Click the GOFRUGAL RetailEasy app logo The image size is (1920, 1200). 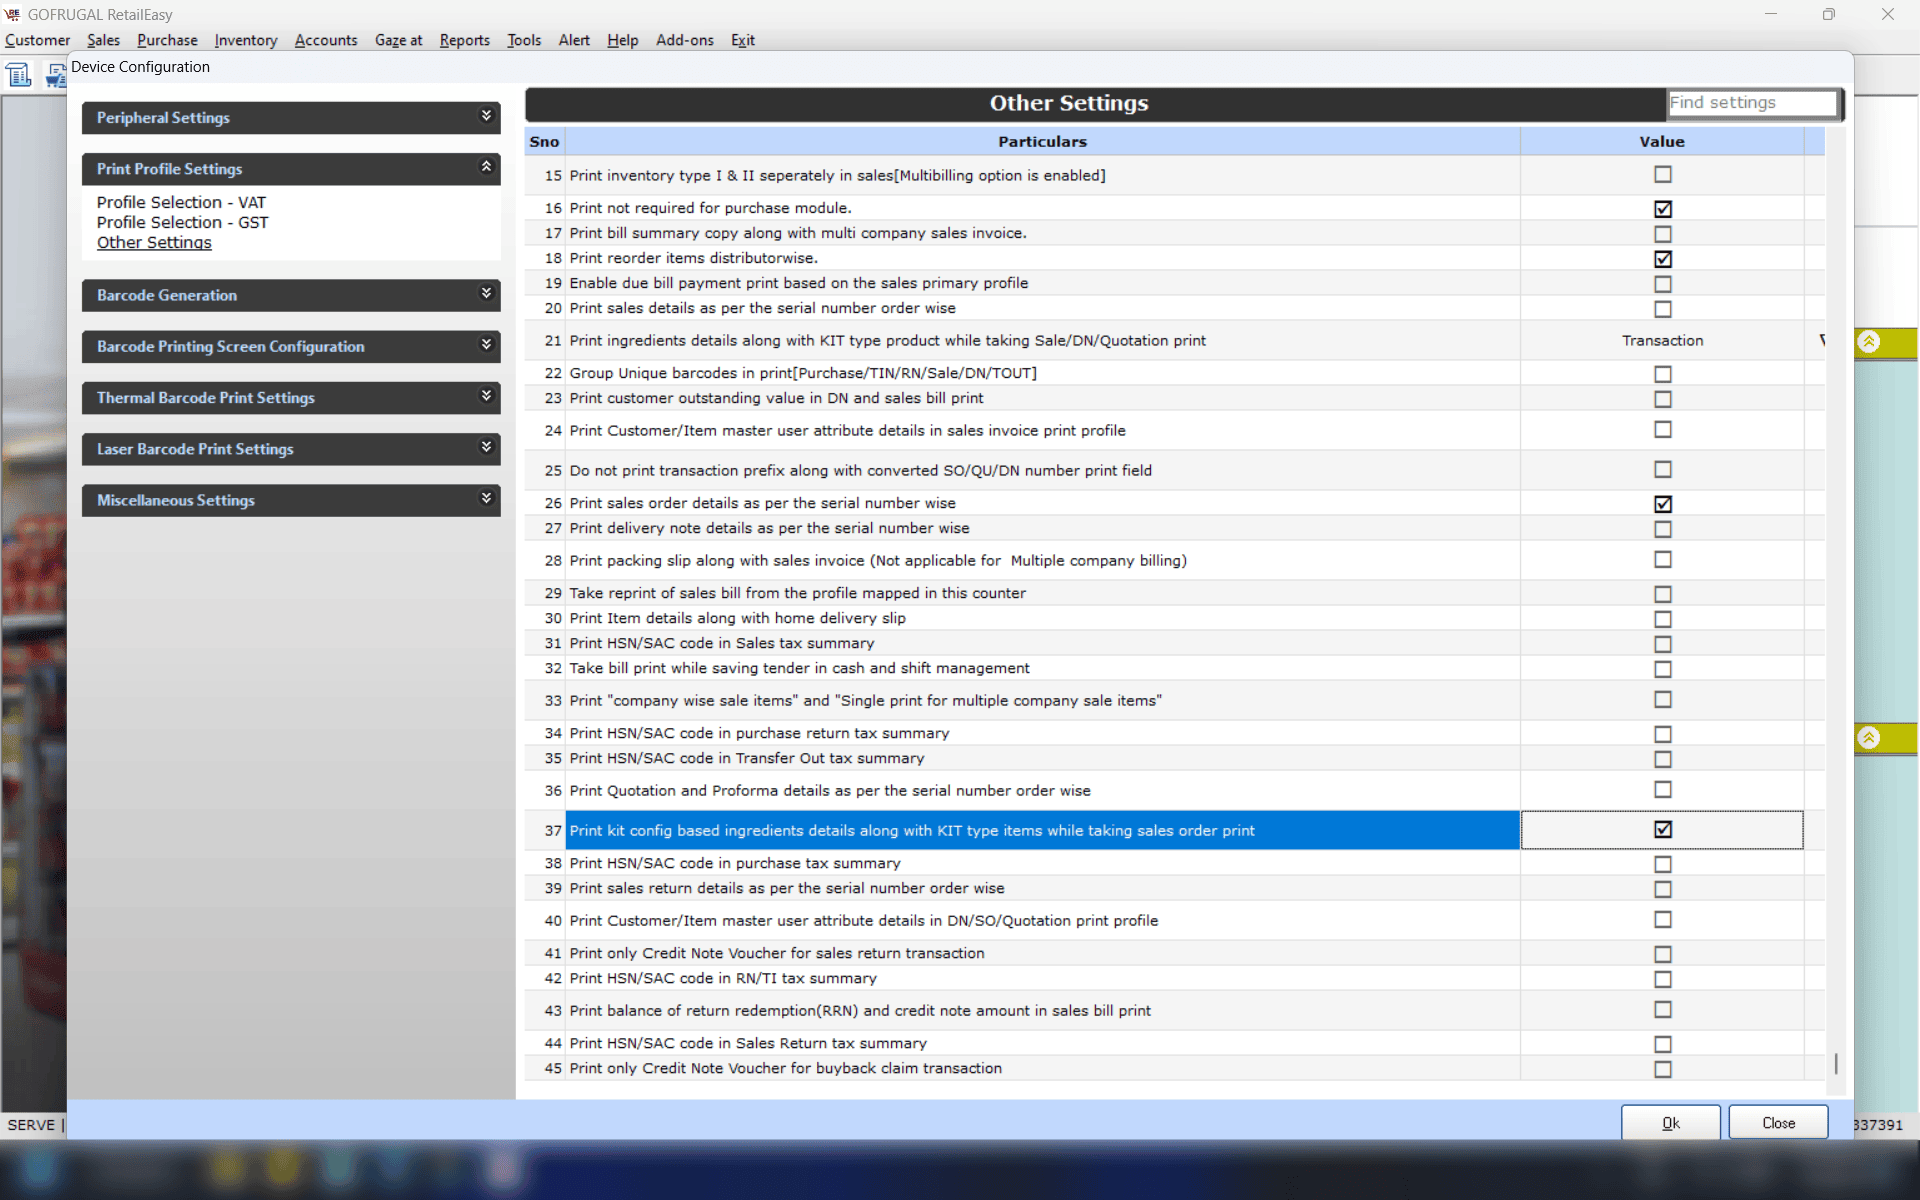coord(12,14)
